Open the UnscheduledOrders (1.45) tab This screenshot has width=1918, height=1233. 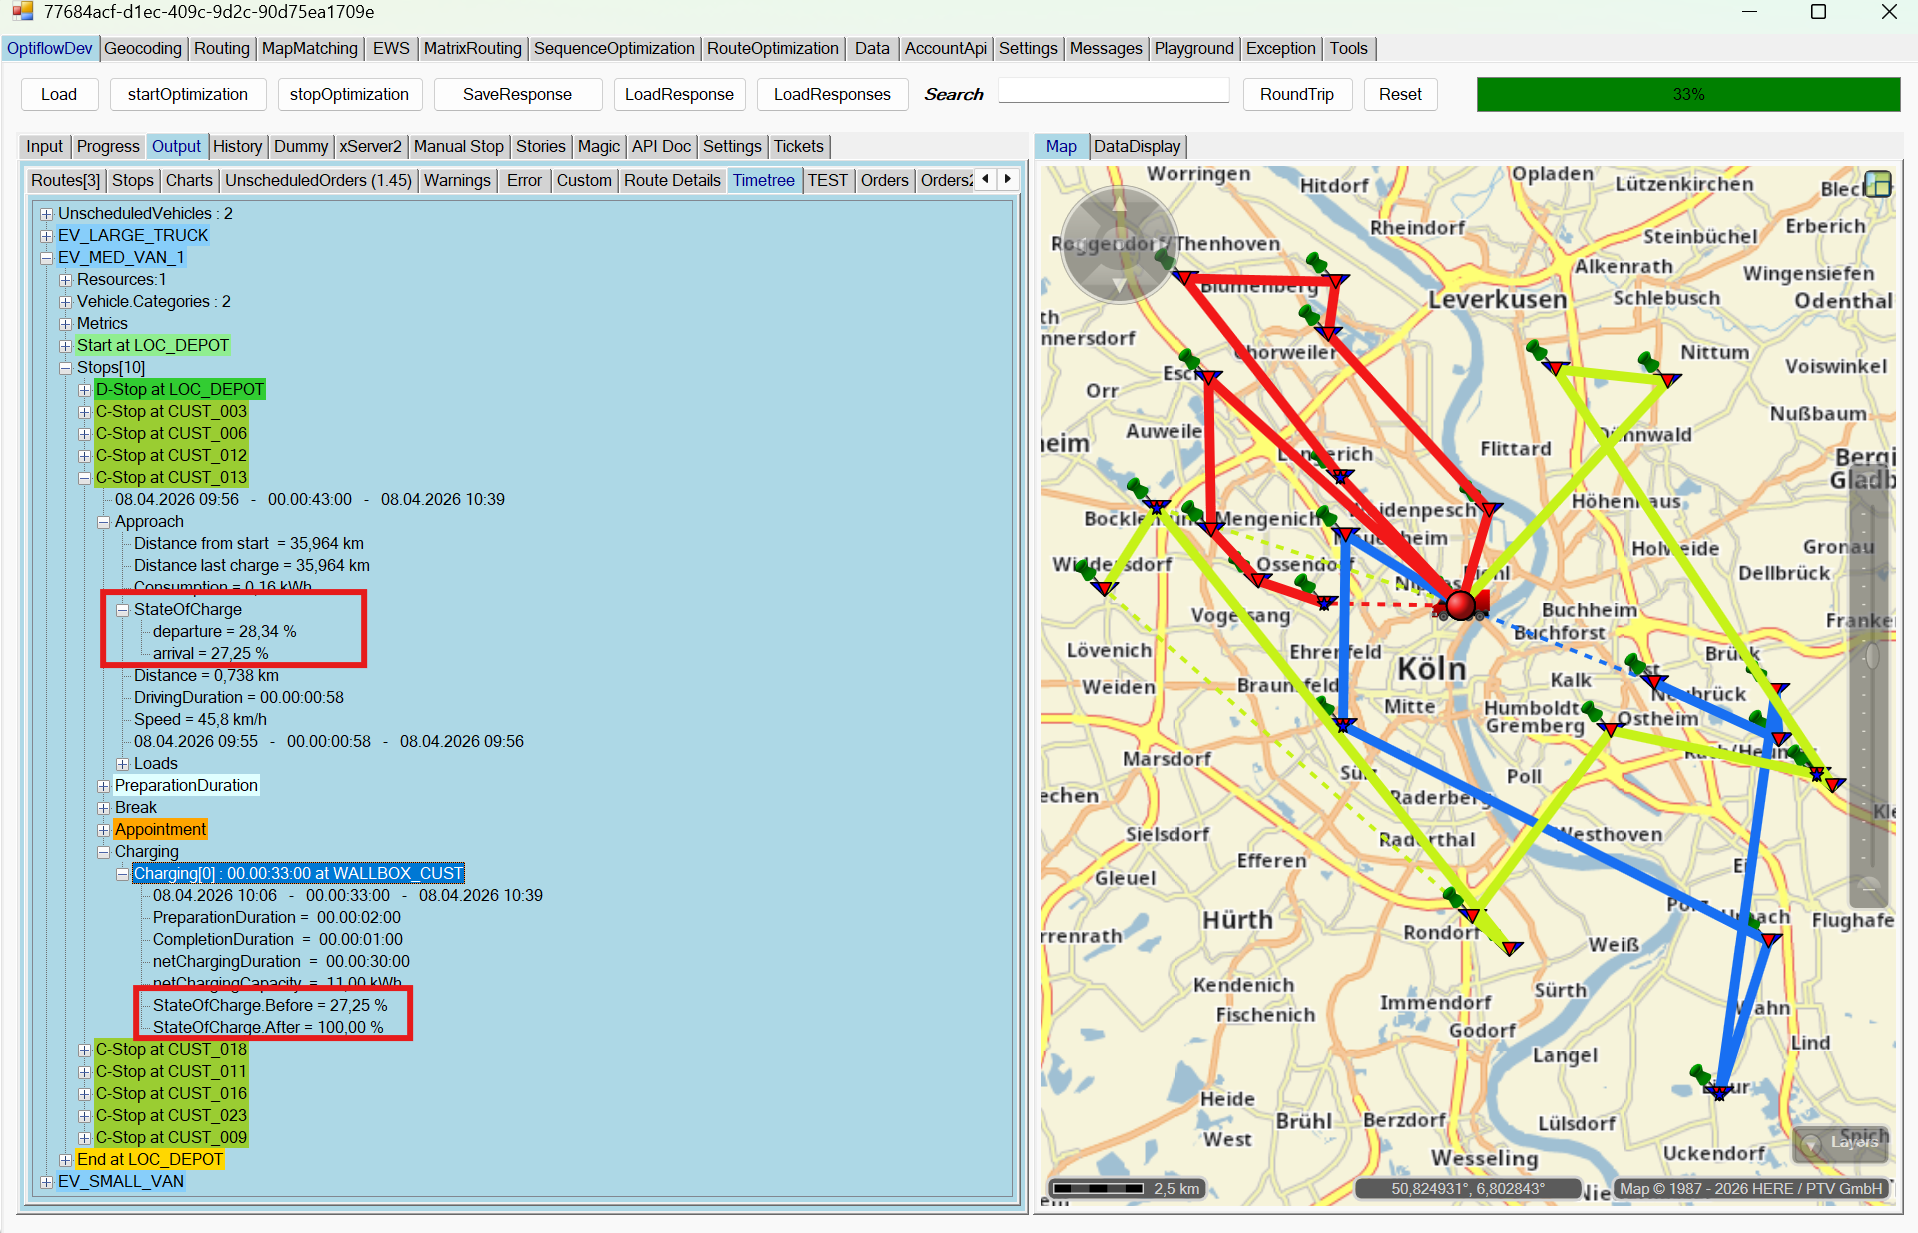[x=317, y=180]
